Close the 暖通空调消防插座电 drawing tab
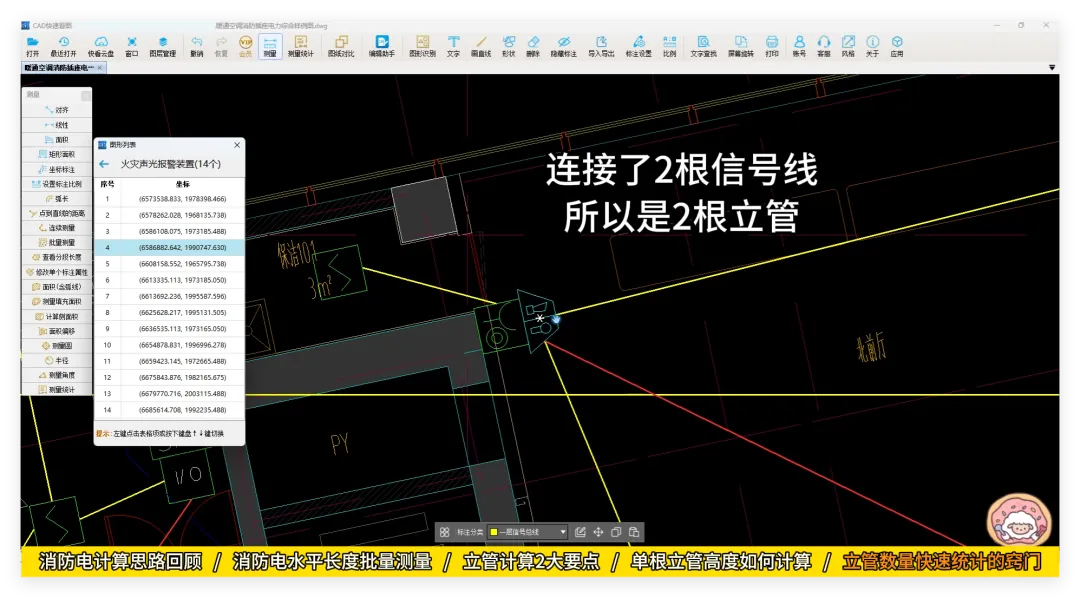The height and width of the screenshot is (598, 1080). (x=100, y=68)
